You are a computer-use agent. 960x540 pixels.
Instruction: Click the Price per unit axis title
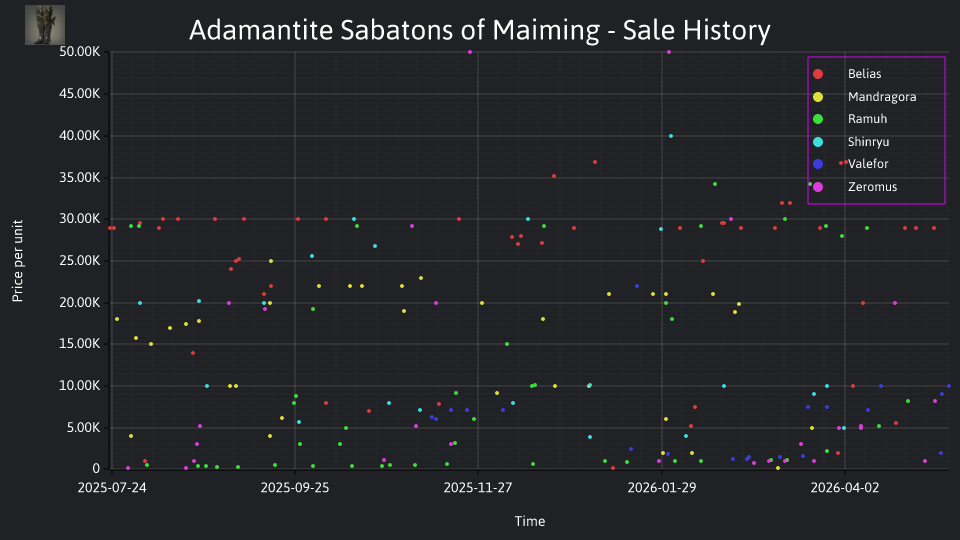(x=18, y=261)
